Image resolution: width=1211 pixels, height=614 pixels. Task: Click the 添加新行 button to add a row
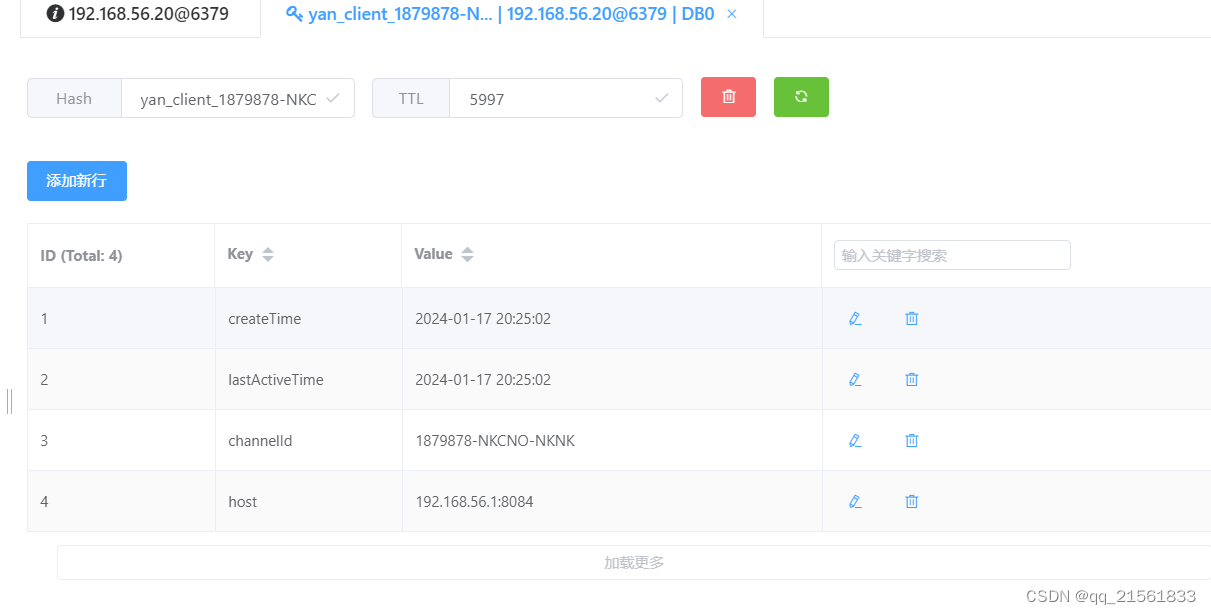tap(76, 181)
